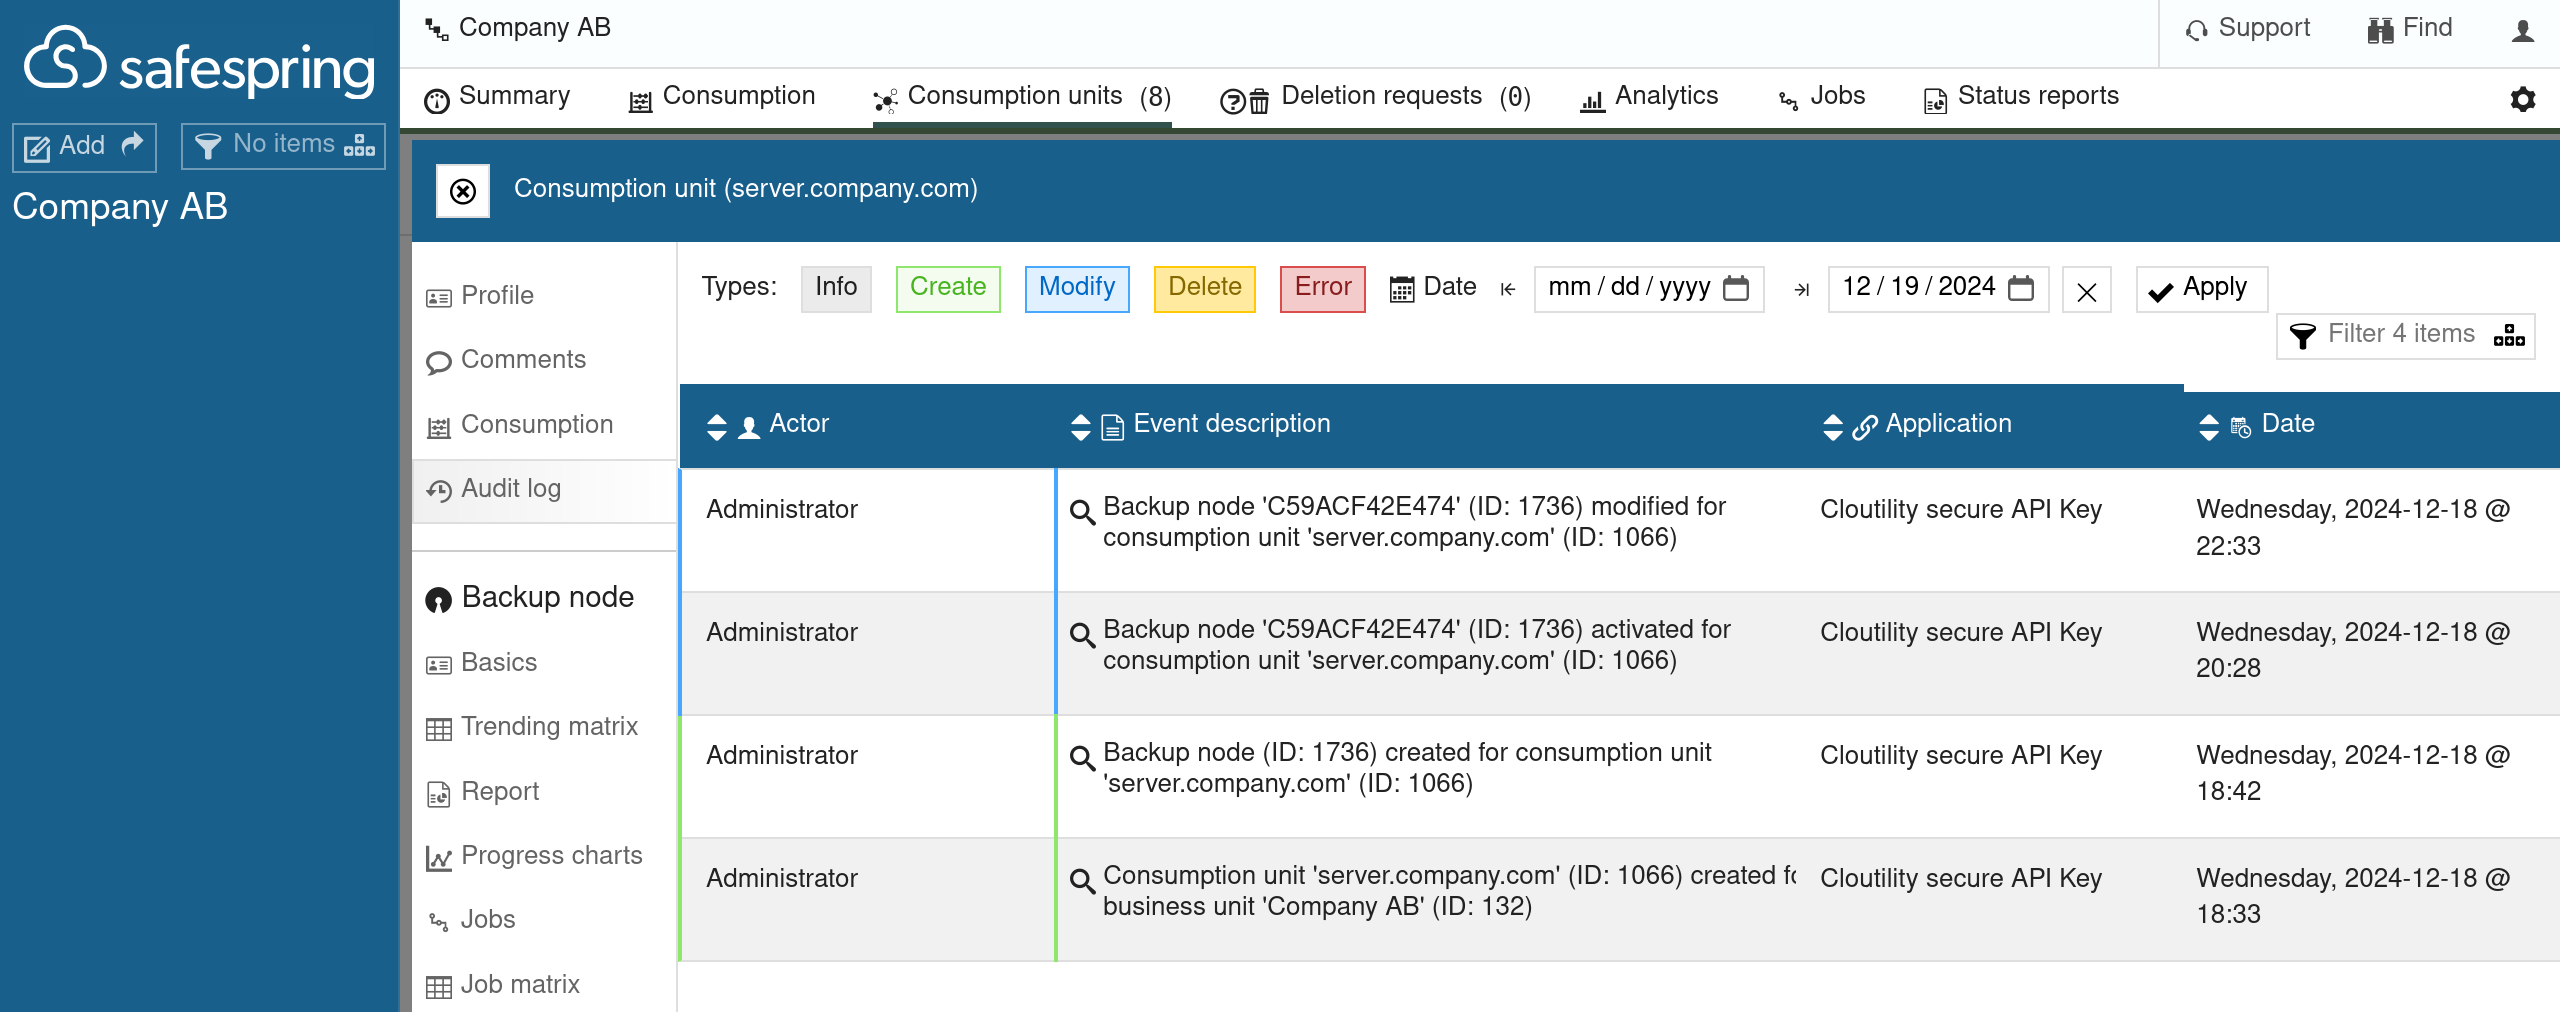The height and width of the screenshot is (1012, 2560).
Task: Open Profile in side menu
Action: (x=480, y=296)
